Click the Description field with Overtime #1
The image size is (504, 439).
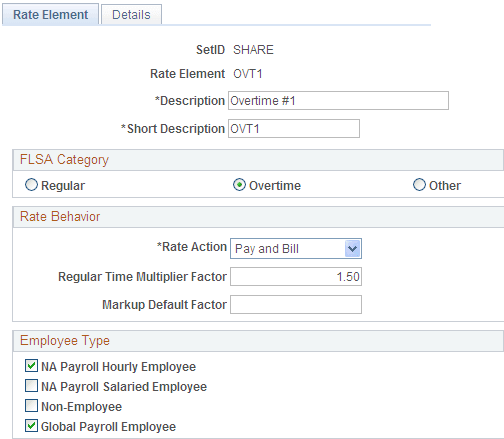tap(338, 101)
